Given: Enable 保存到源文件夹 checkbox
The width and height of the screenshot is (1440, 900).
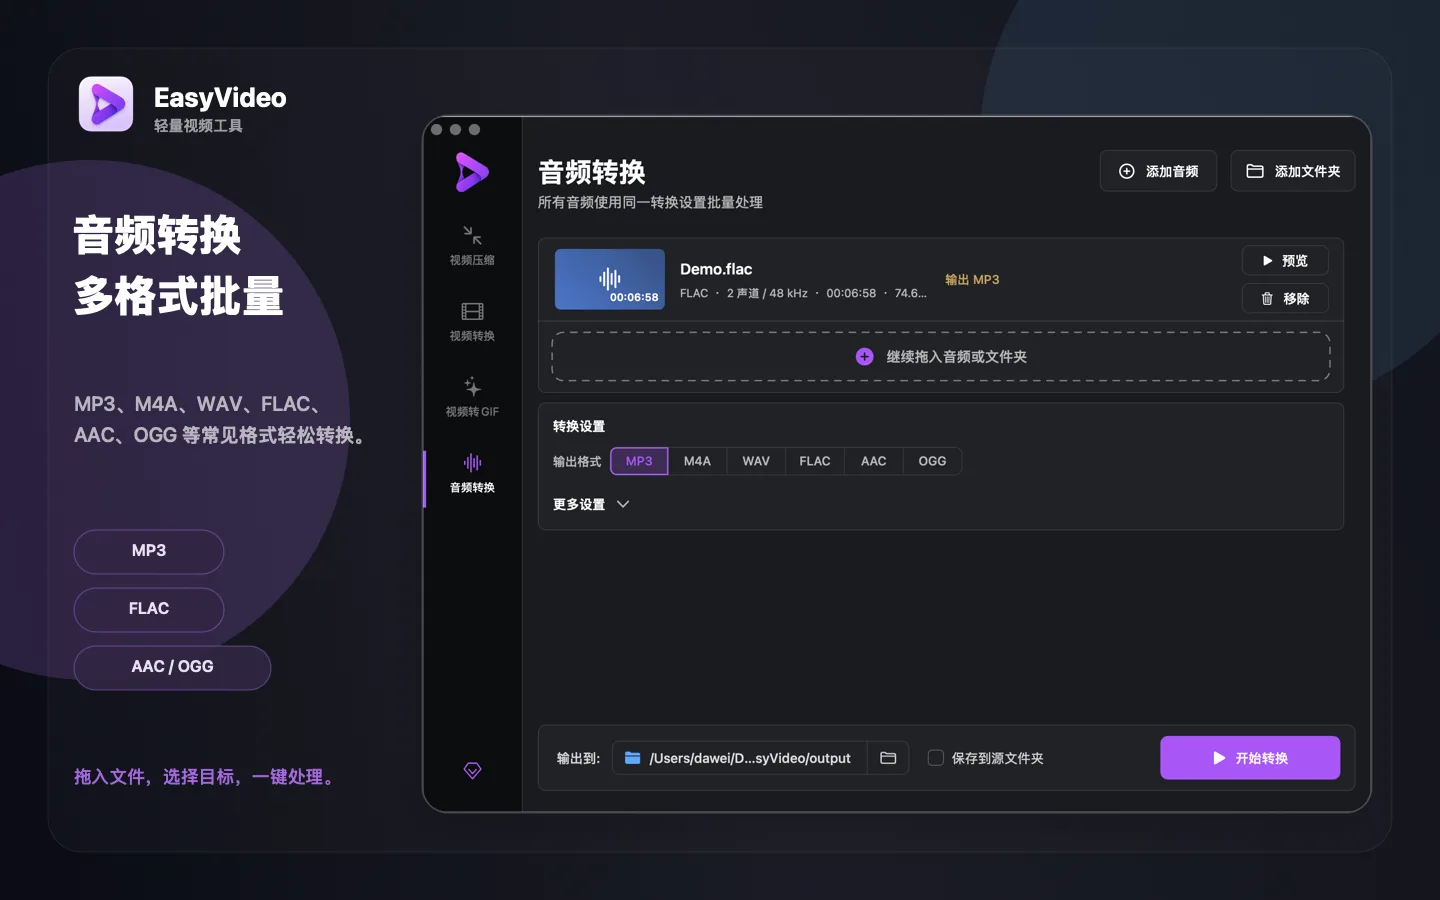Looking at the screenshot, I should (936, 758).
